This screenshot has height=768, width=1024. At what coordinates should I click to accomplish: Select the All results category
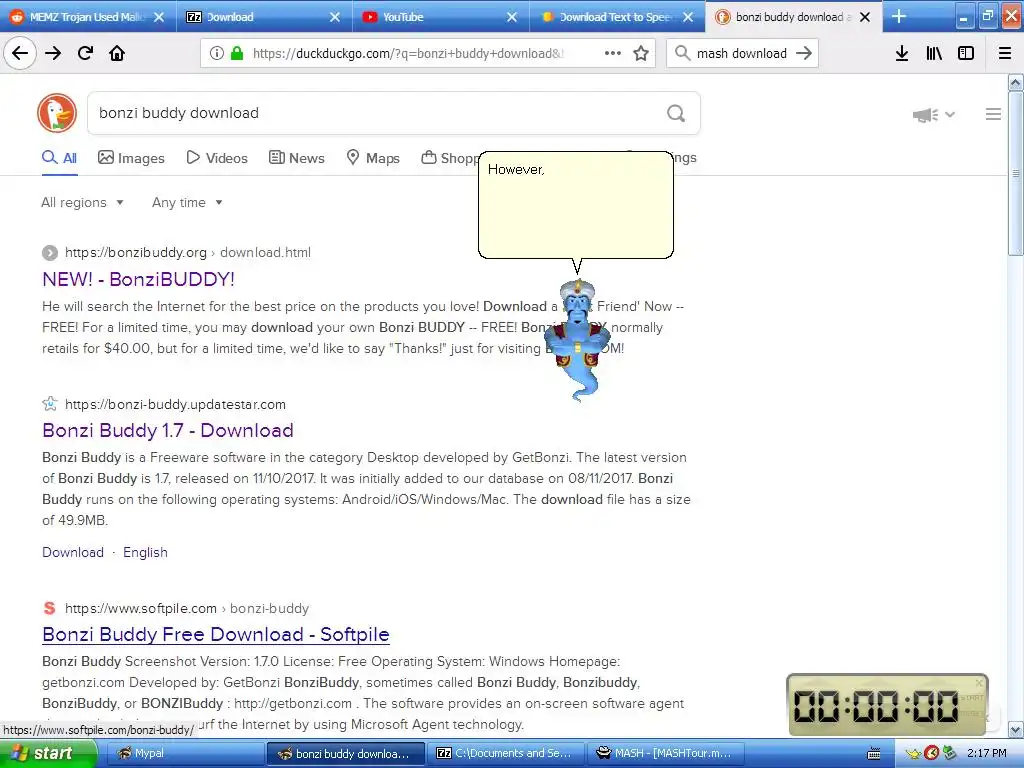[x=59, y=158]
